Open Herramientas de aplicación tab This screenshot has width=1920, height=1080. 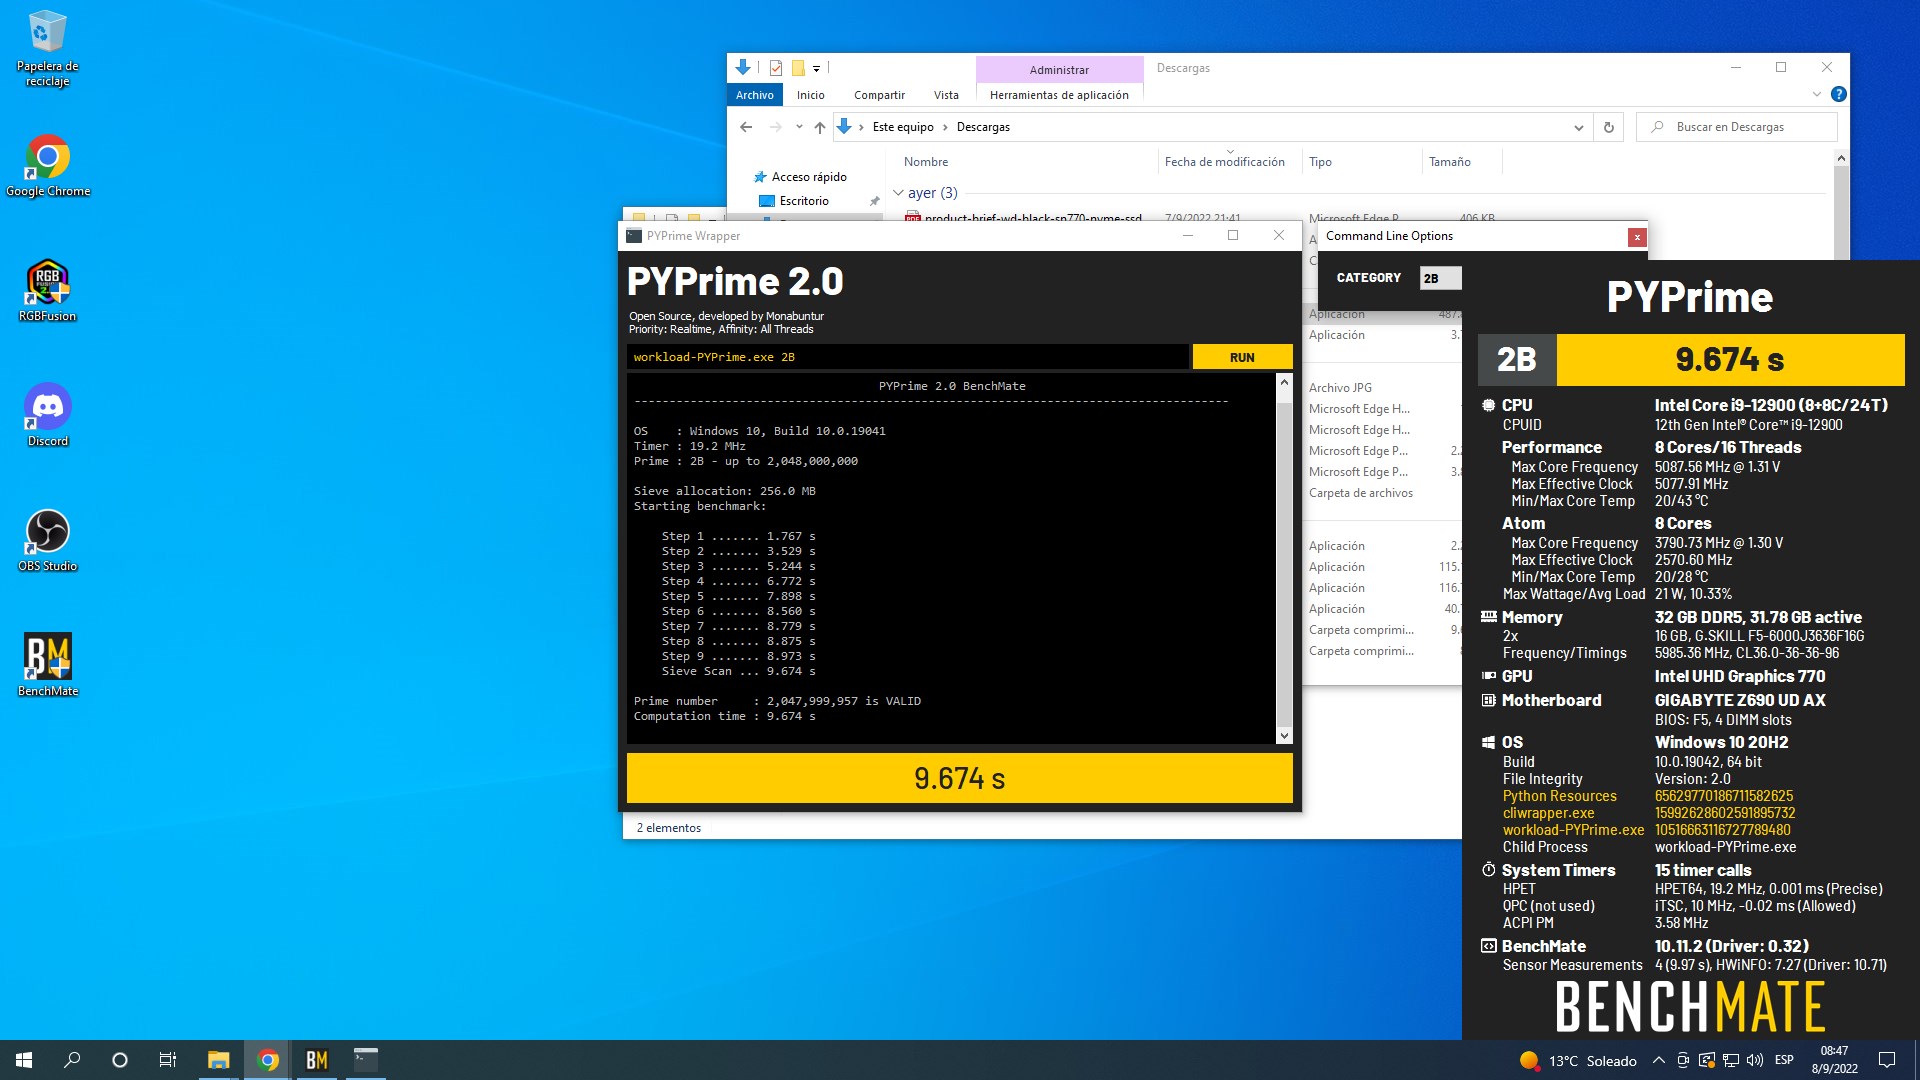tap(1059, 95)
